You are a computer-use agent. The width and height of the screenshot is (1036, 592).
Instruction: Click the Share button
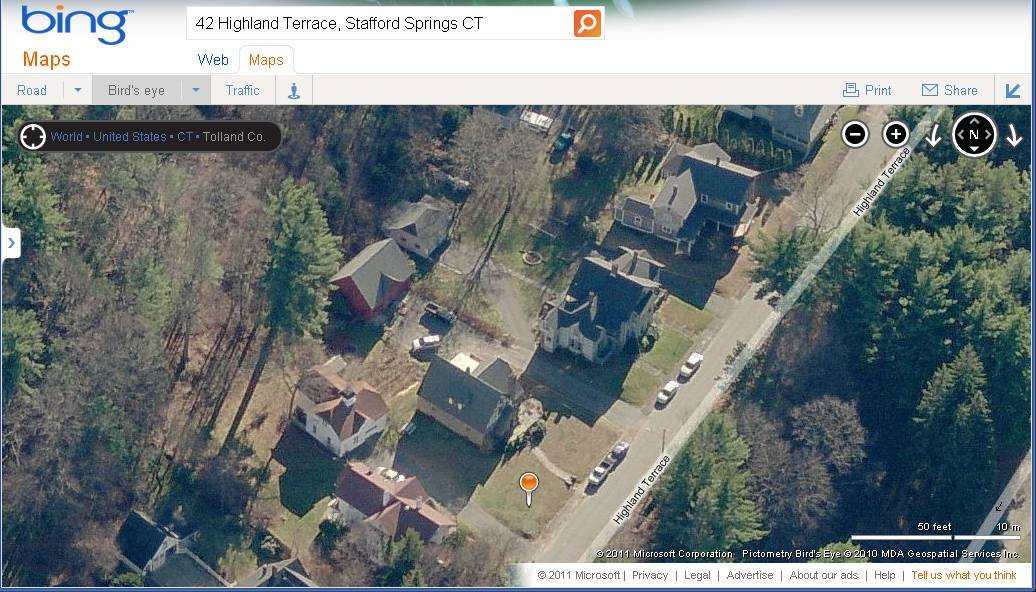click(949, 91)
